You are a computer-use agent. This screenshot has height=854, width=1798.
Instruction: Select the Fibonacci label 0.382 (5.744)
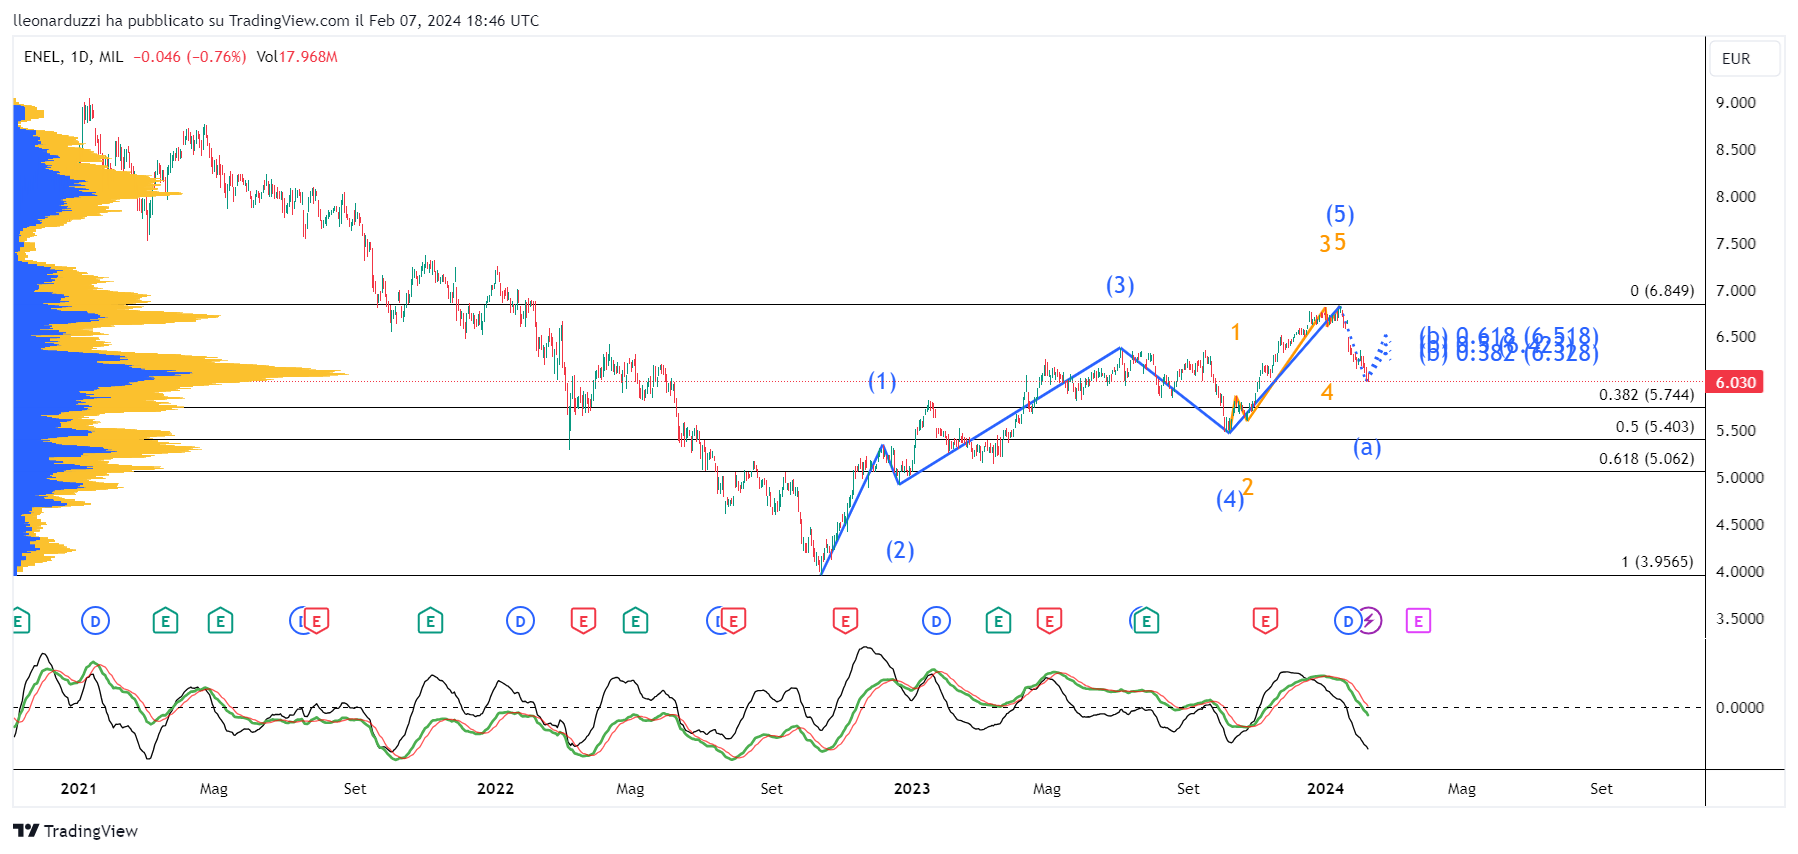coord(1647,395)
